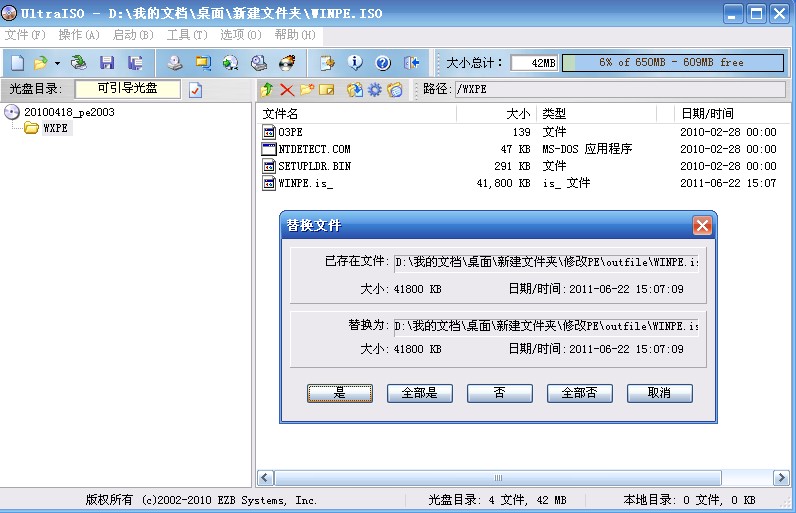Select the 20100418_pe2003 disc tree root
796x513 pixels.
(x=69, y=112)
